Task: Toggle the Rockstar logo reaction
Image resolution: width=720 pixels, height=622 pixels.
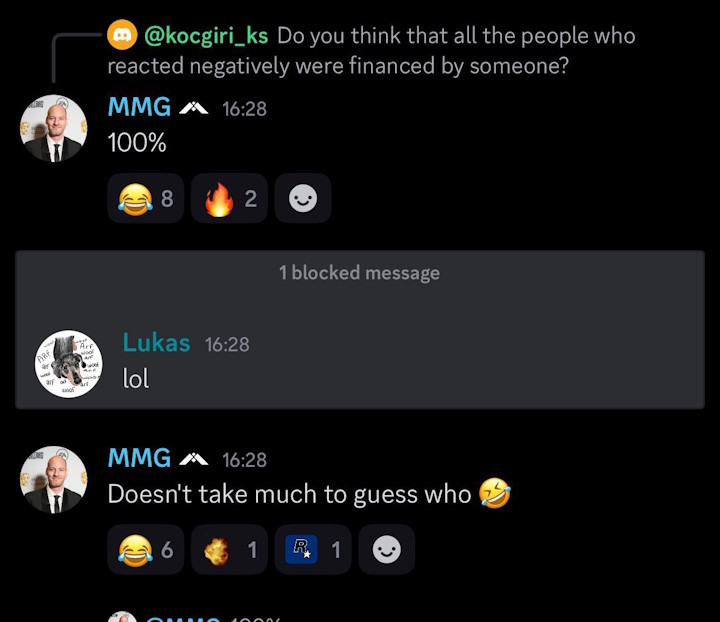Action: tap(313, 550)
